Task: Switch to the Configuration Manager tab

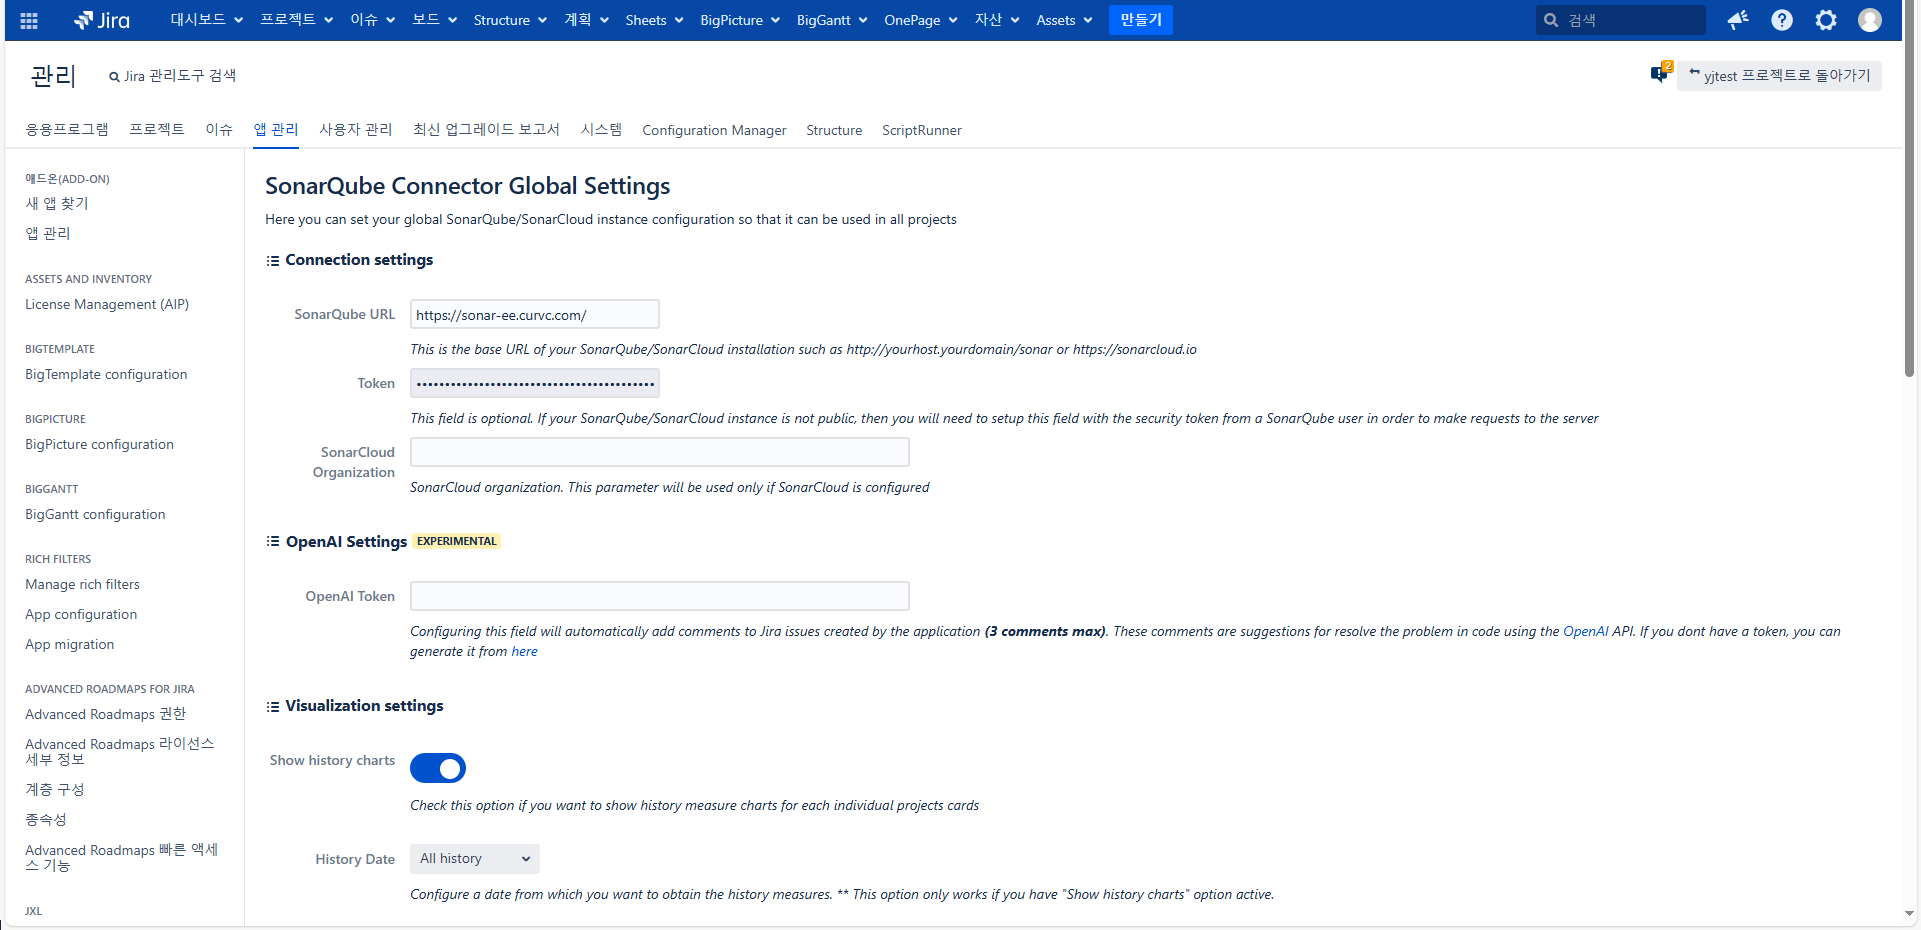Action: 714,130
